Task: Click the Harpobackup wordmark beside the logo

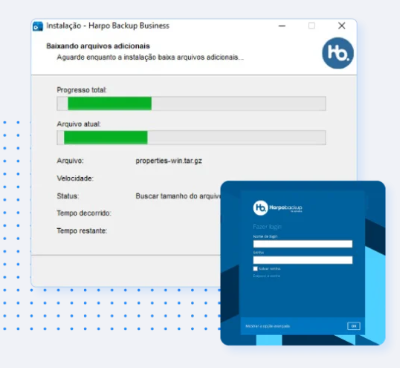Action: (x=286, y=208)
